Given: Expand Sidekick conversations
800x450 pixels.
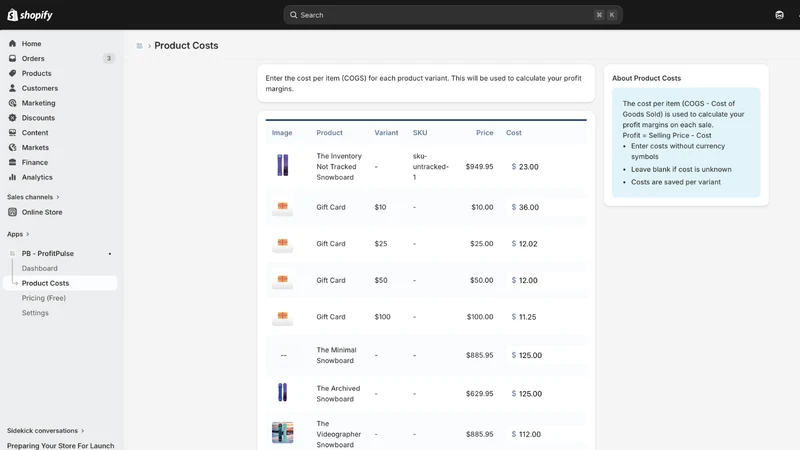Looking at the screenshot, I should click(x=45, y=431).
